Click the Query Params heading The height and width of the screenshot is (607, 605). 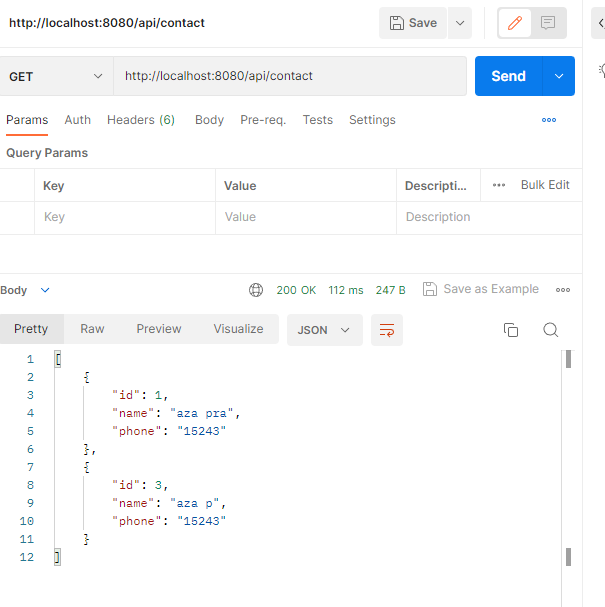click(47, 153)
